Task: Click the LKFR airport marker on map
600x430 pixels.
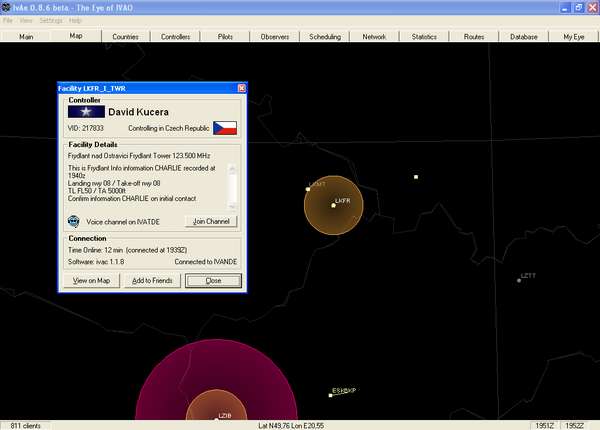Action: pyautogui.click(x=333, y=205)
